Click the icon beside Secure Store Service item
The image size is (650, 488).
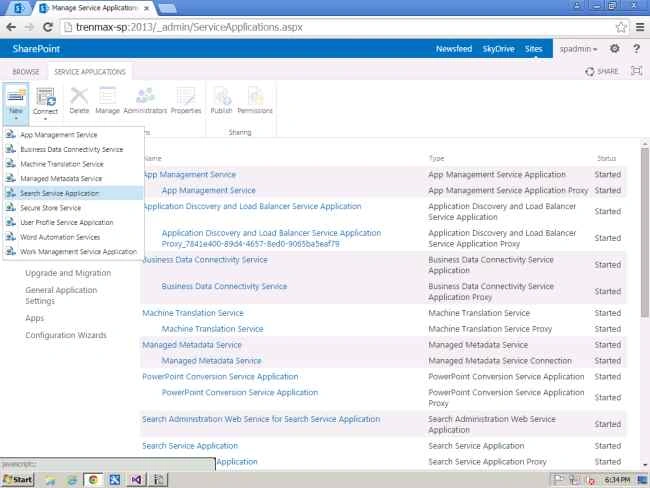click(x=11, y=207)
